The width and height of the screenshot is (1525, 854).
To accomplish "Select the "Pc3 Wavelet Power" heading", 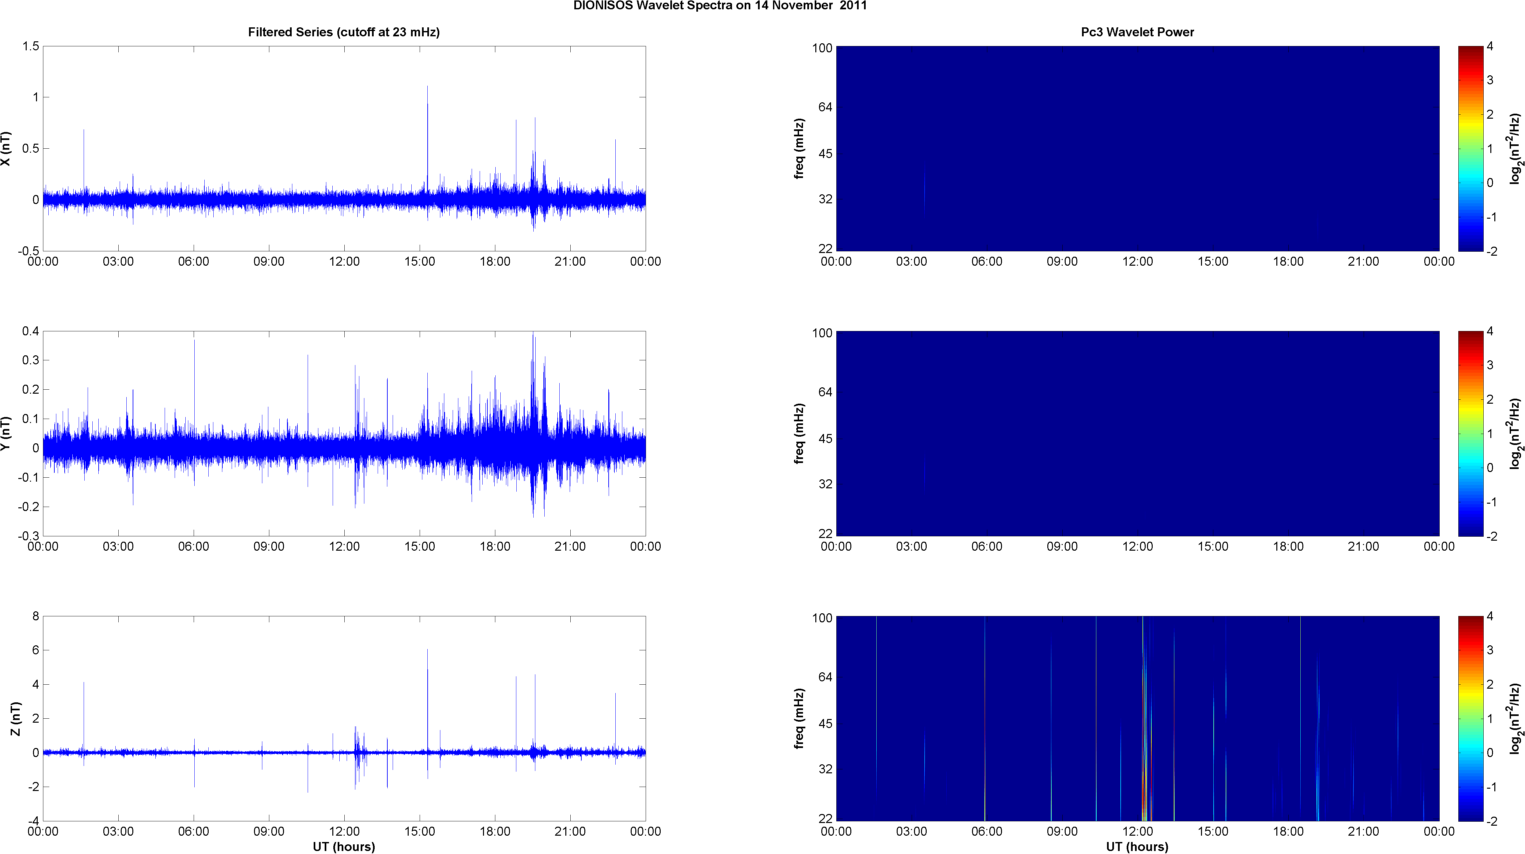I will [x=1137, y=32].
